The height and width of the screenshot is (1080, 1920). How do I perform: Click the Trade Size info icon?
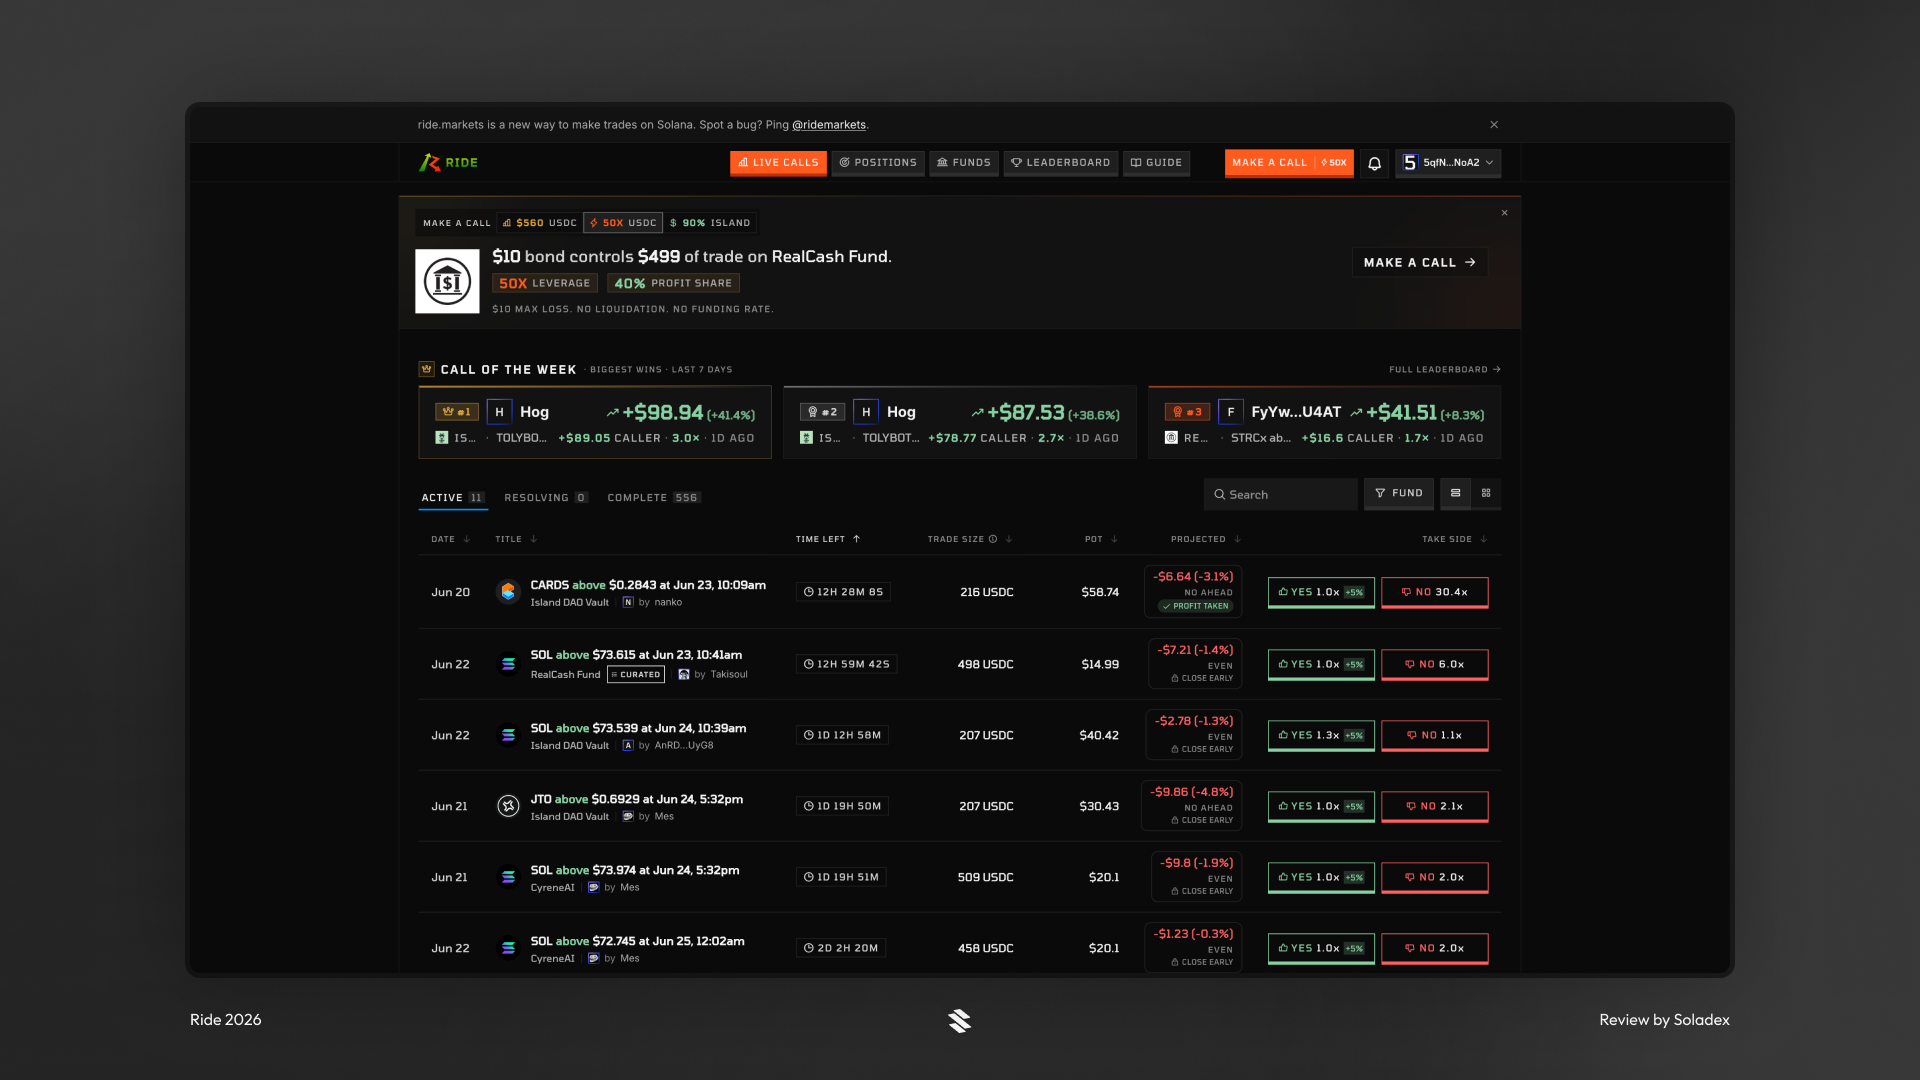[x=993, y=539]
